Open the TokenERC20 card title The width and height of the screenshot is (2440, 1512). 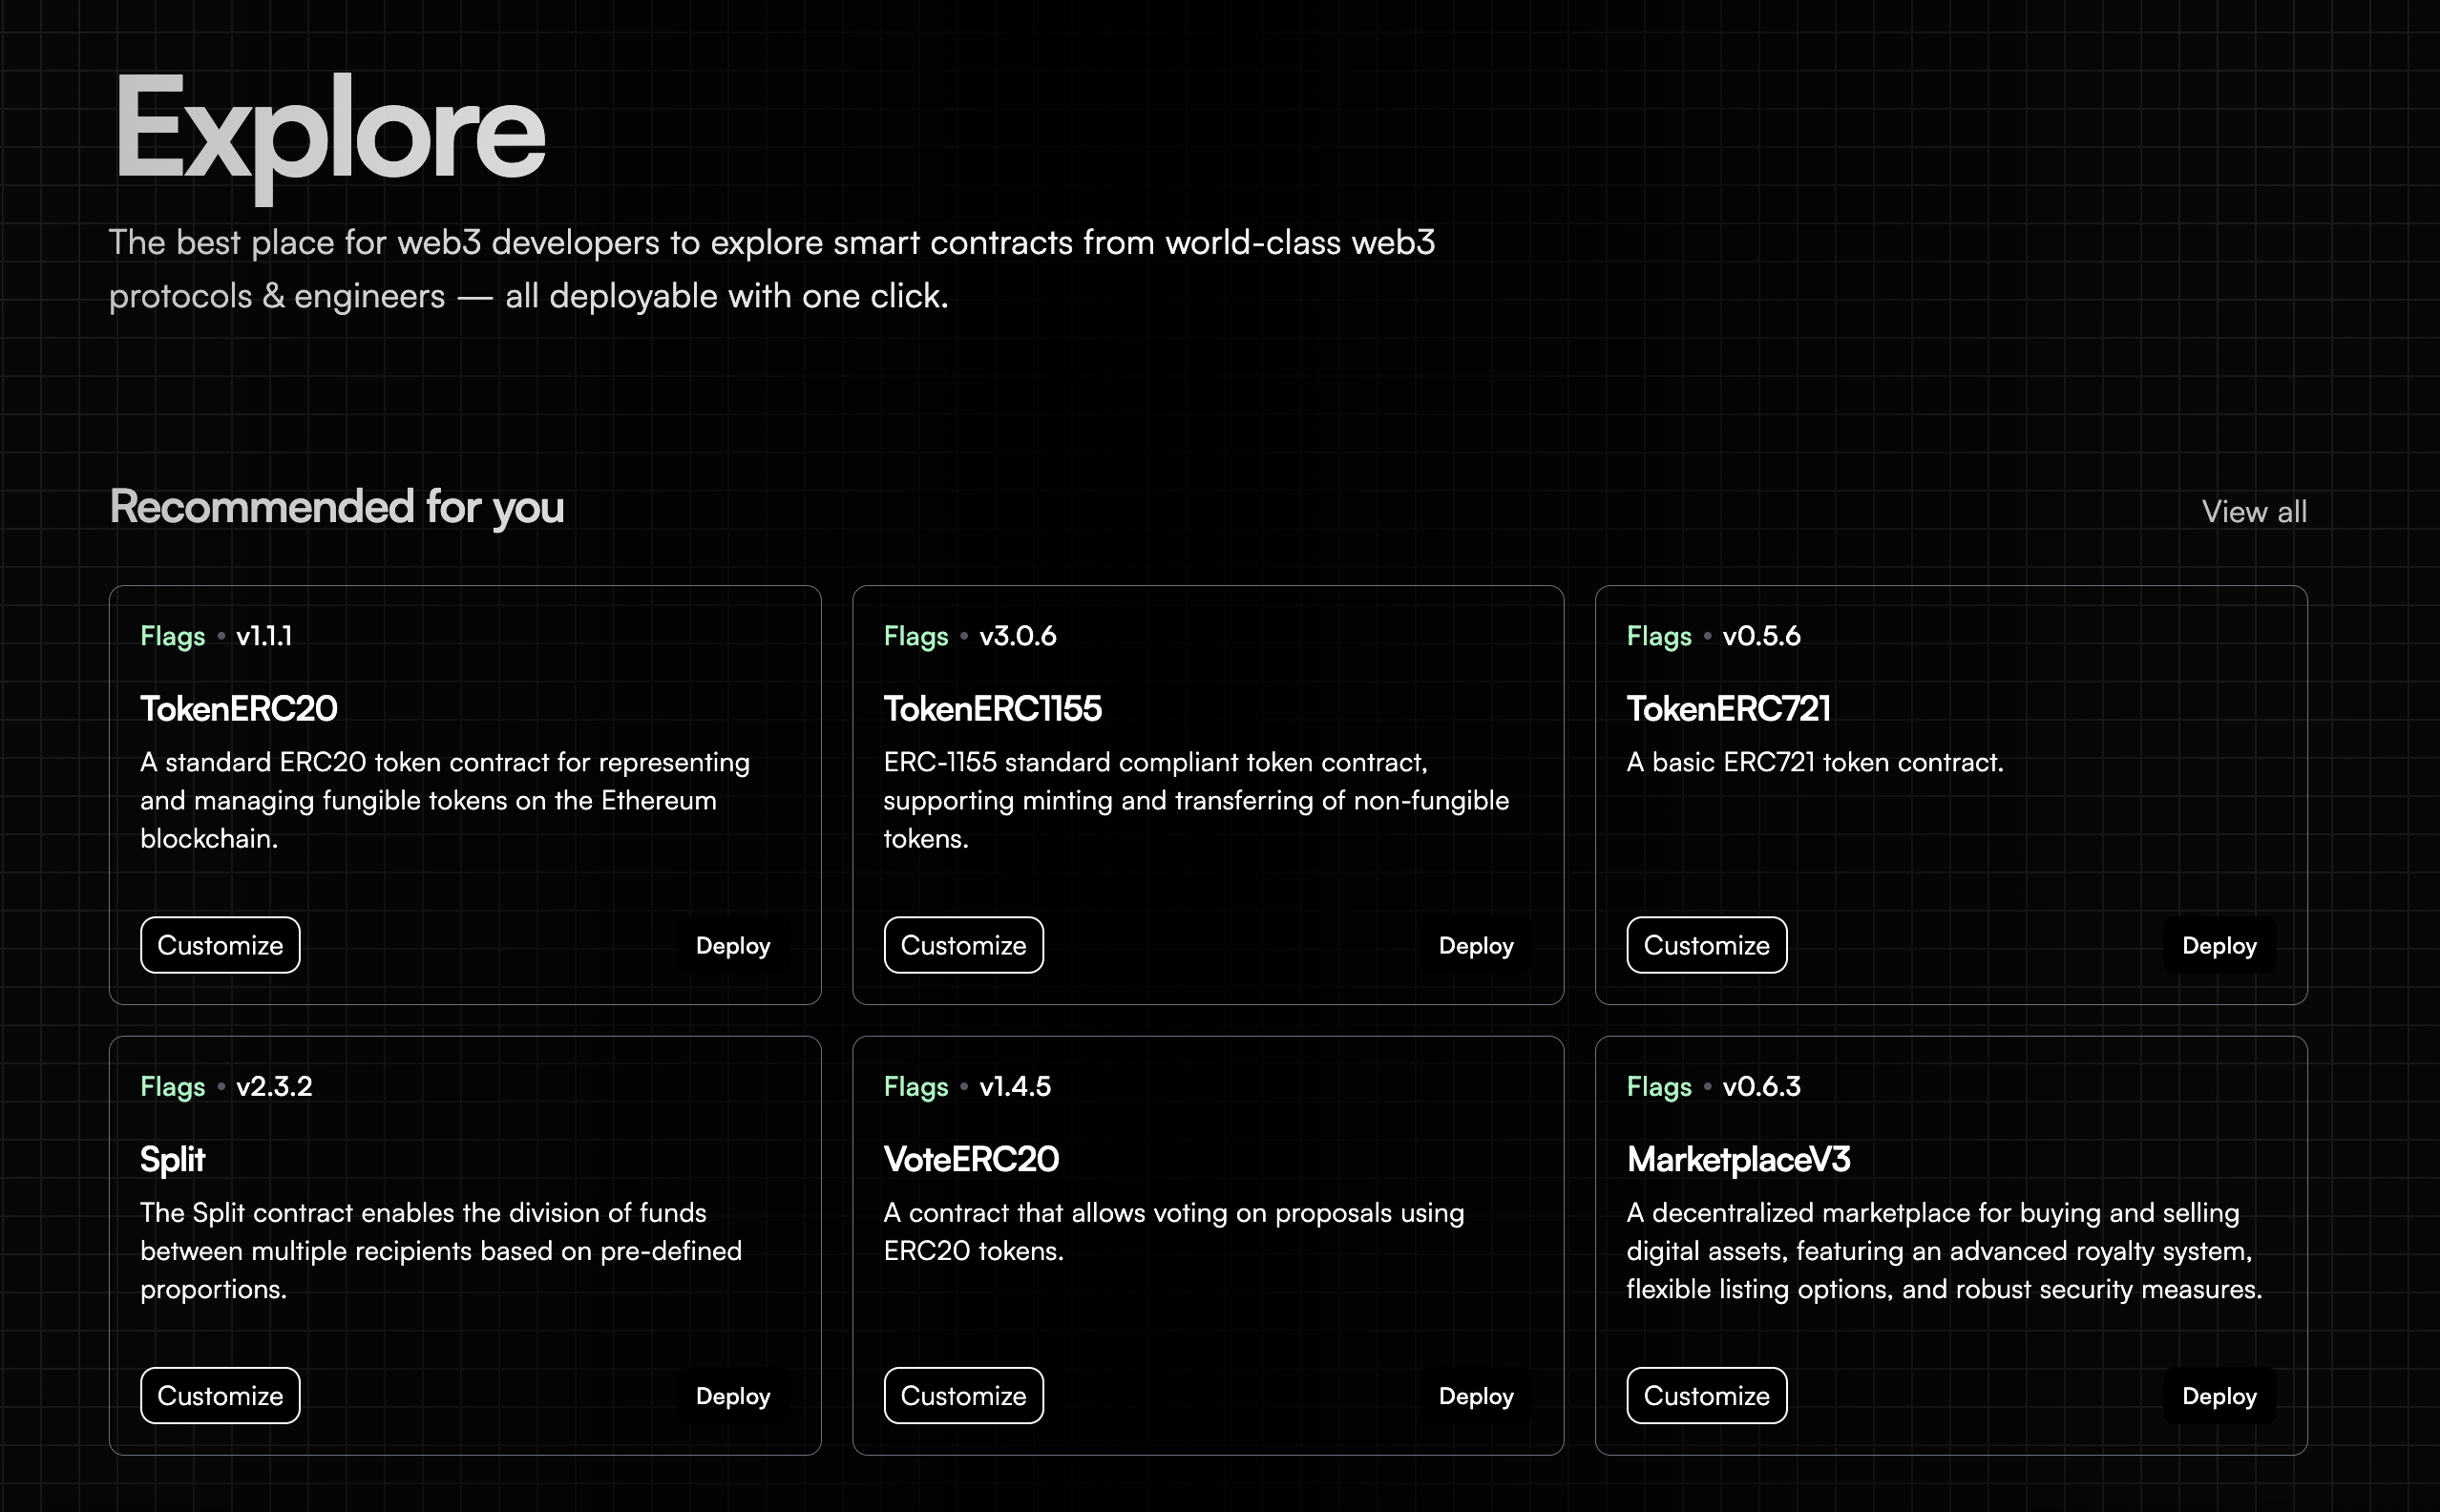[x=239, y=709]
